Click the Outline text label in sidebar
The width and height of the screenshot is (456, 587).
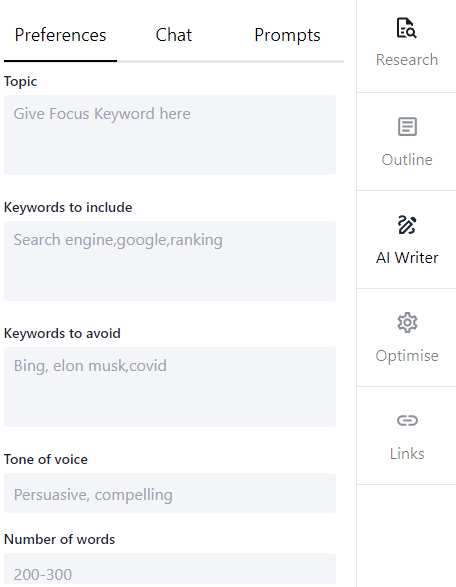pos(407,159)
